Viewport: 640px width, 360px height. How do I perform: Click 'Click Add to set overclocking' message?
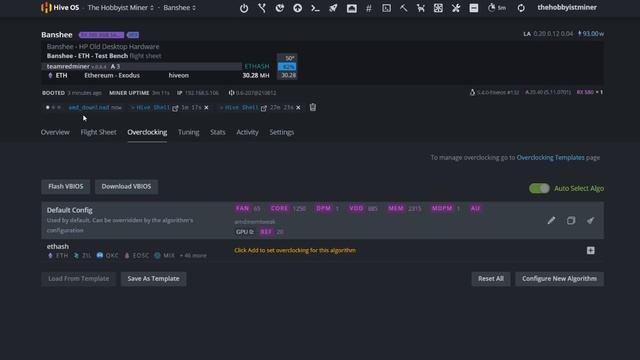(x=295, y=250)
